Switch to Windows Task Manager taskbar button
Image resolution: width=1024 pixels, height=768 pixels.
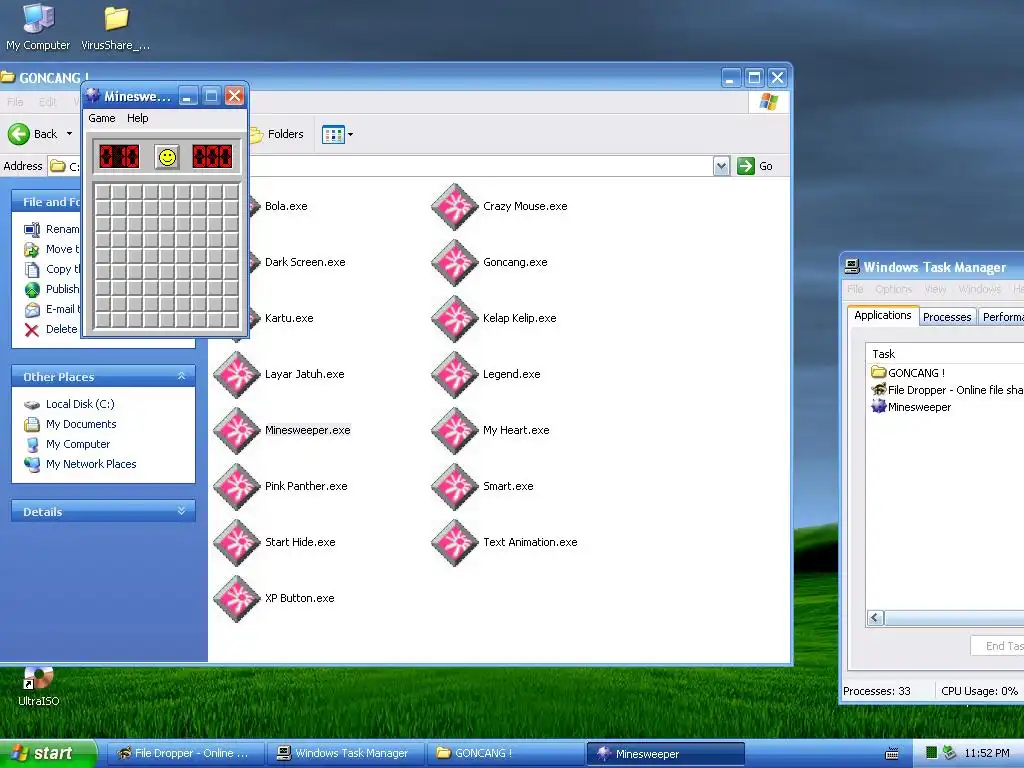tap(346, 754)
